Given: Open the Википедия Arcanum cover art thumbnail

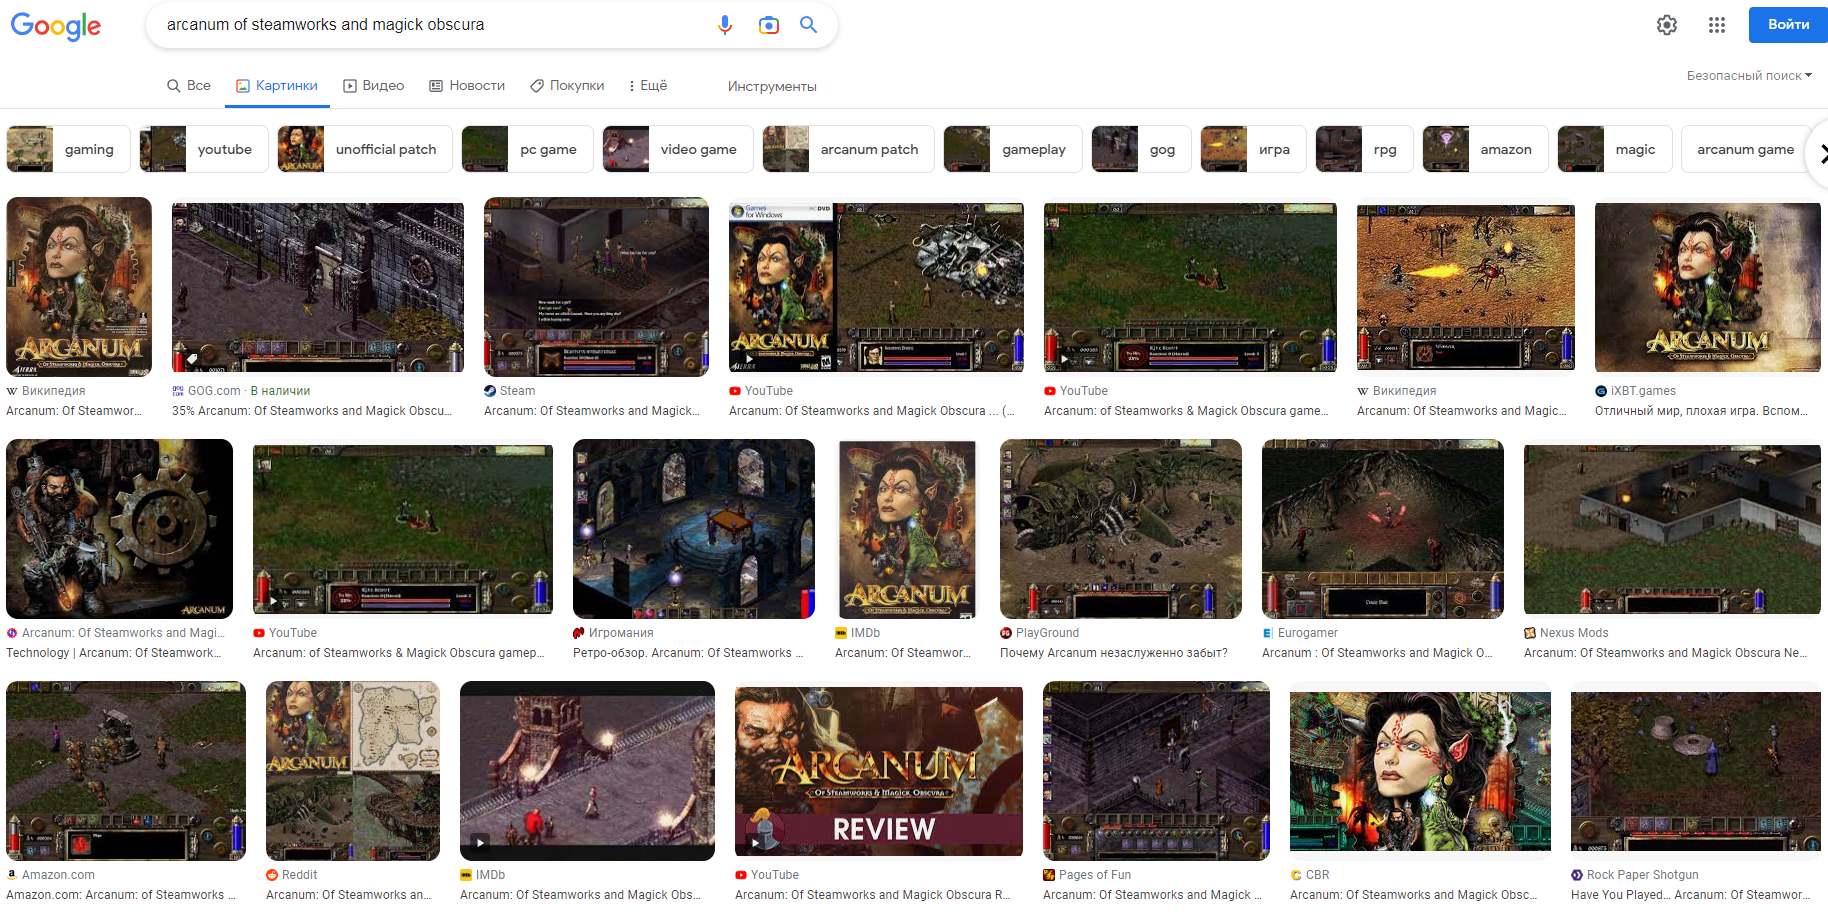Looking at the screenshot, I should point(79,287).
